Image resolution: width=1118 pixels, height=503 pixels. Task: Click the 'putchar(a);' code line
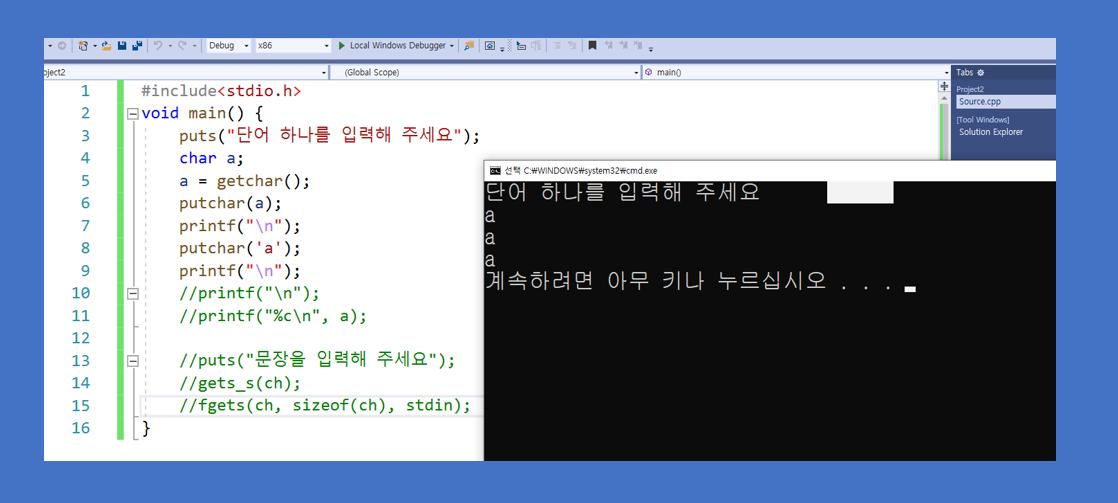pos(230,203)
